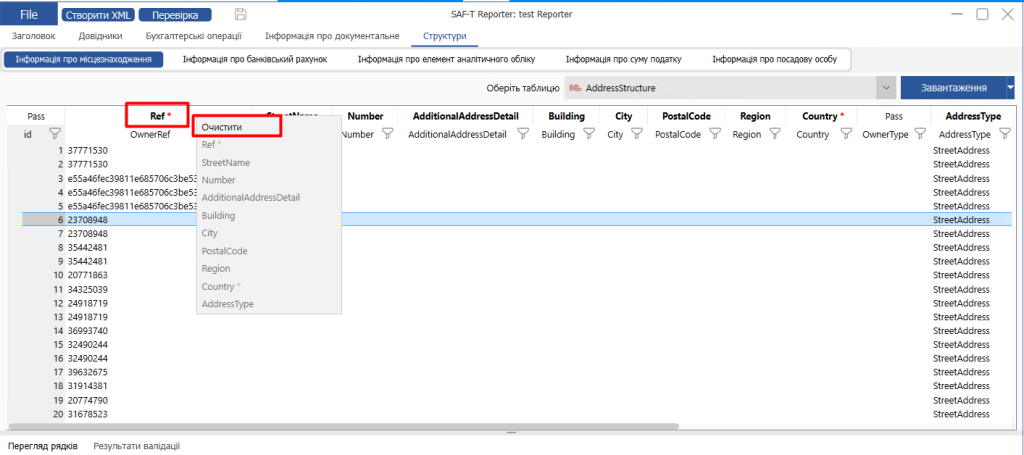Click the save floppy disk icon
Image resolution: width=1024 pixels, height=455 pixels.
pos(240,14)
